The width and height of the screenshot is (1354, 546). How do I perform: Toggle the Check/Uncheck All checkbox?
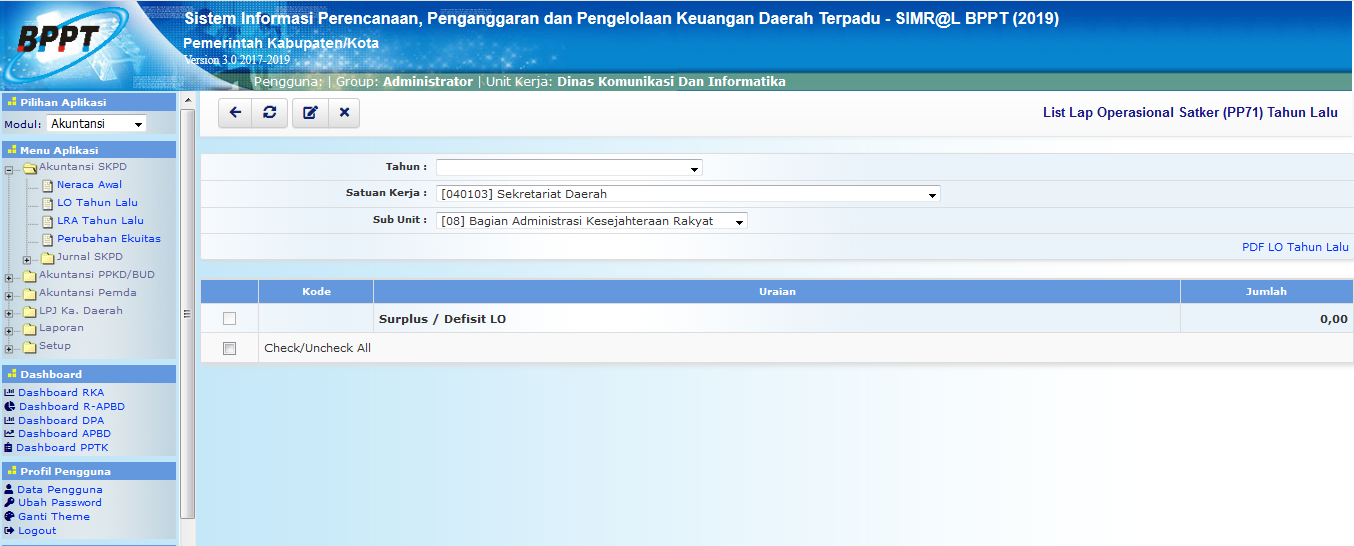(229, 349)
